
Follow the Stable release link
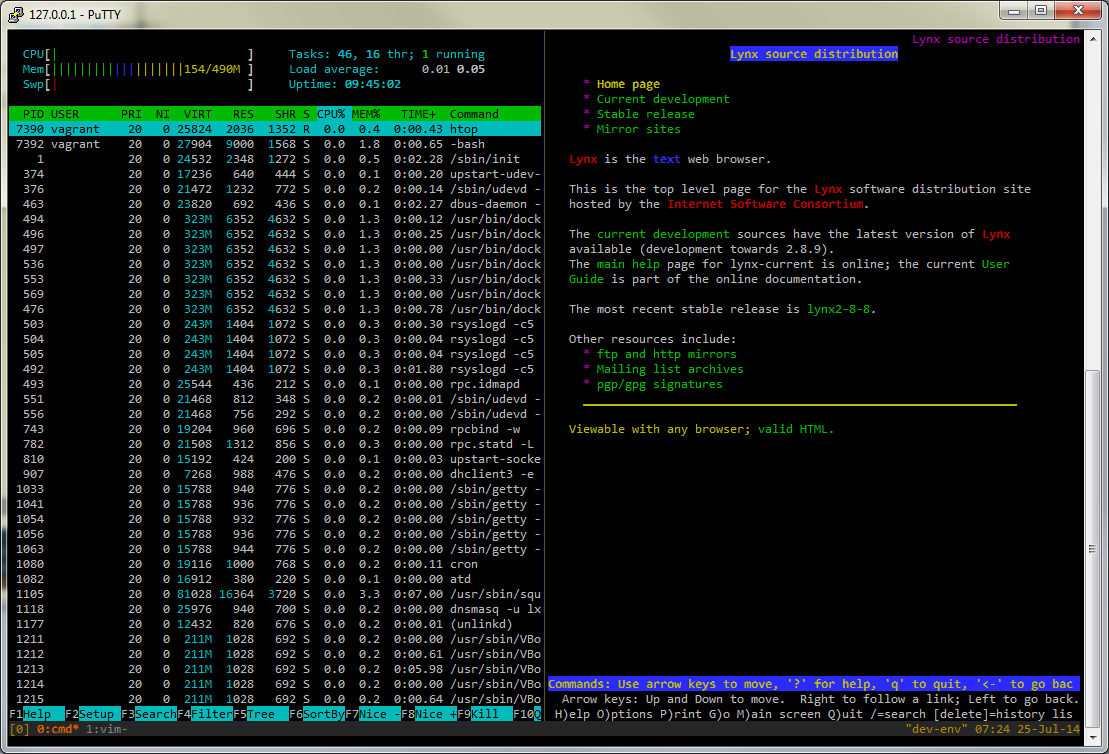click(646, 114)
